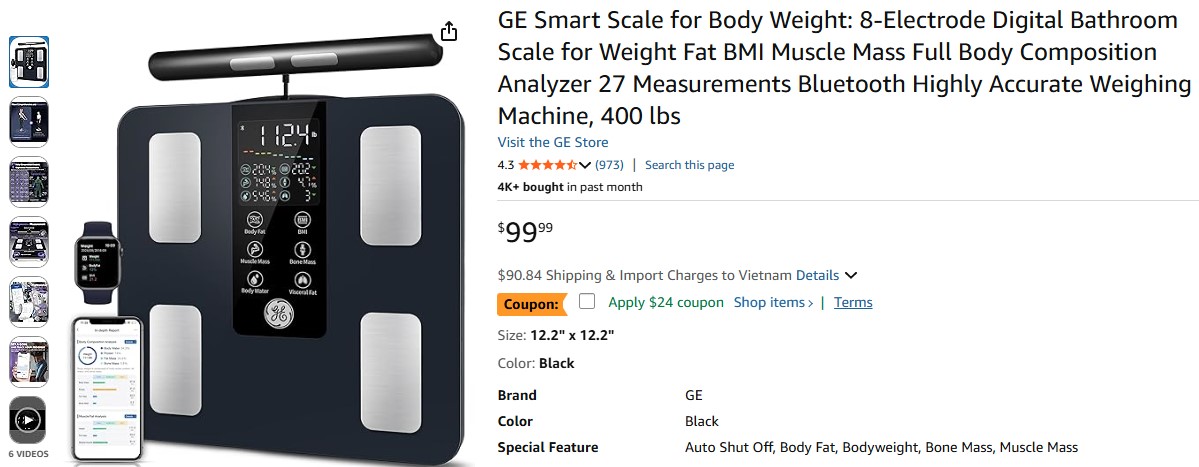Visit the GE Store link
The image size is (1199, 467).
coord(553,142)
